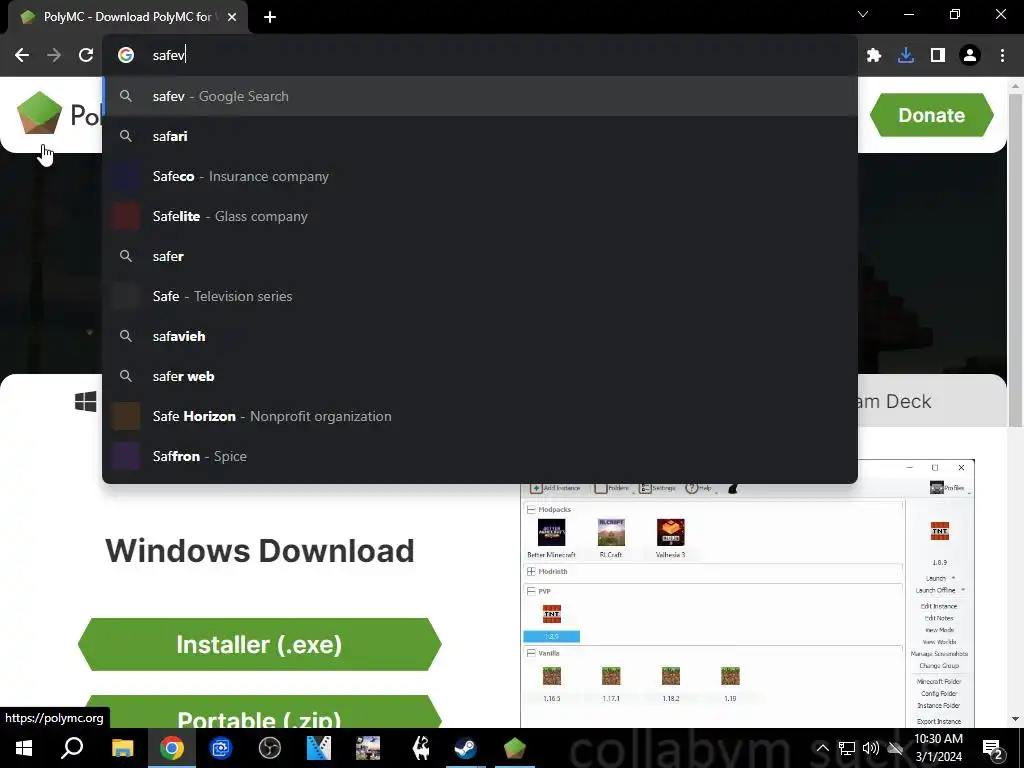Click inside the address bar with 'safev'
This screenshot has height=768, width=1024.
tap(480, 55)
